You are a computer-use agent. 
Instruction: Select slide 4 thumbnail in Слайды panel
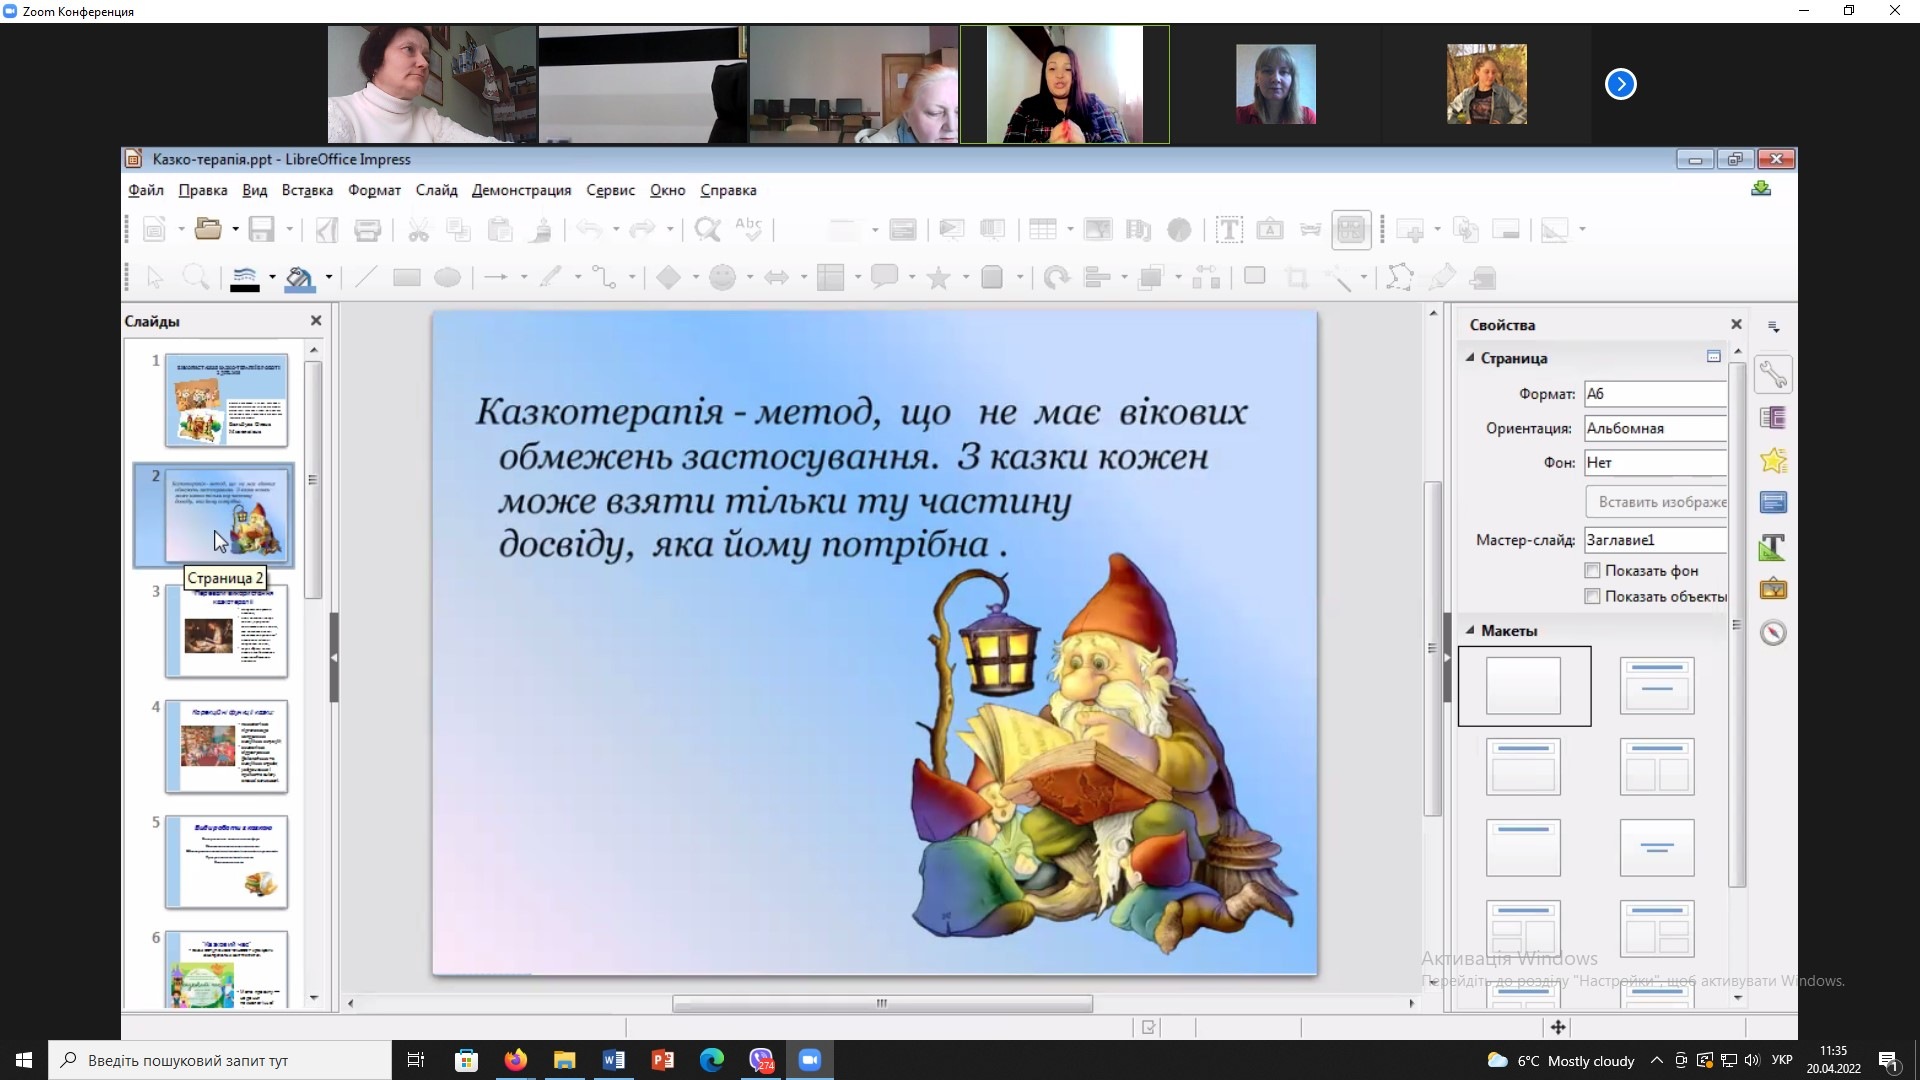(226, 746)
